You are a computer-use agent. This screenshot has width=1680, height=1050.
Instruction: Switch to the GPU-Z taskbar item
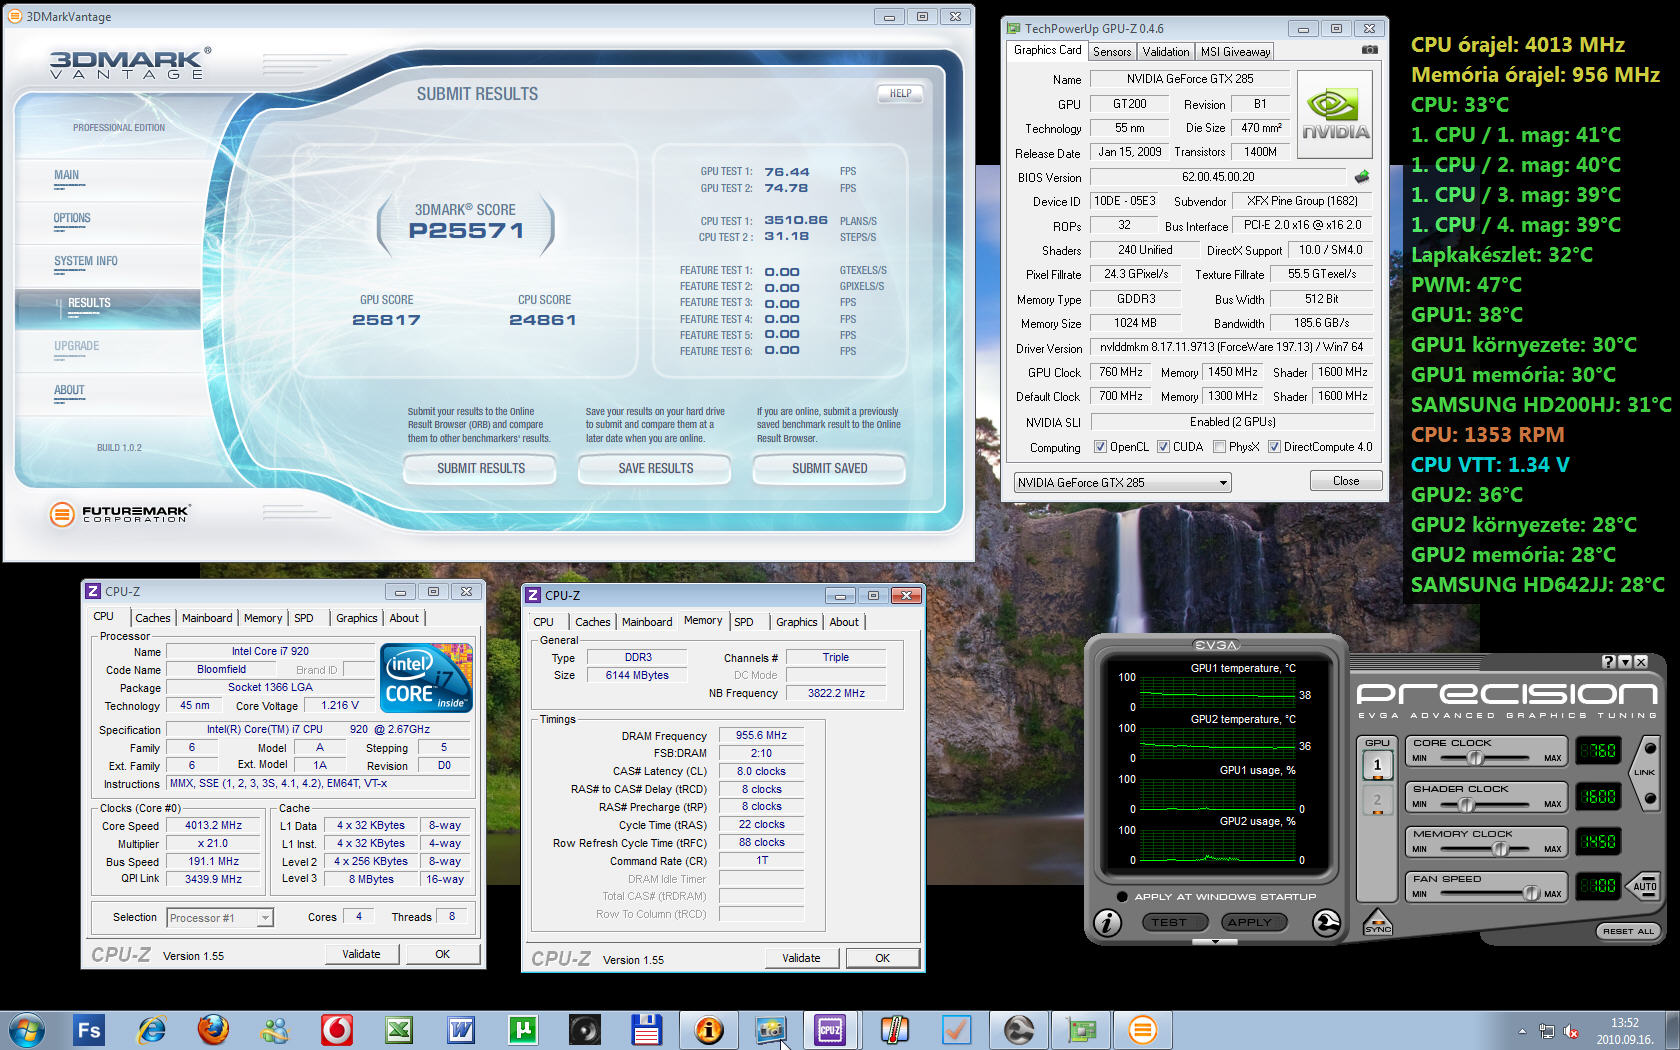tap(1081, 1030)
